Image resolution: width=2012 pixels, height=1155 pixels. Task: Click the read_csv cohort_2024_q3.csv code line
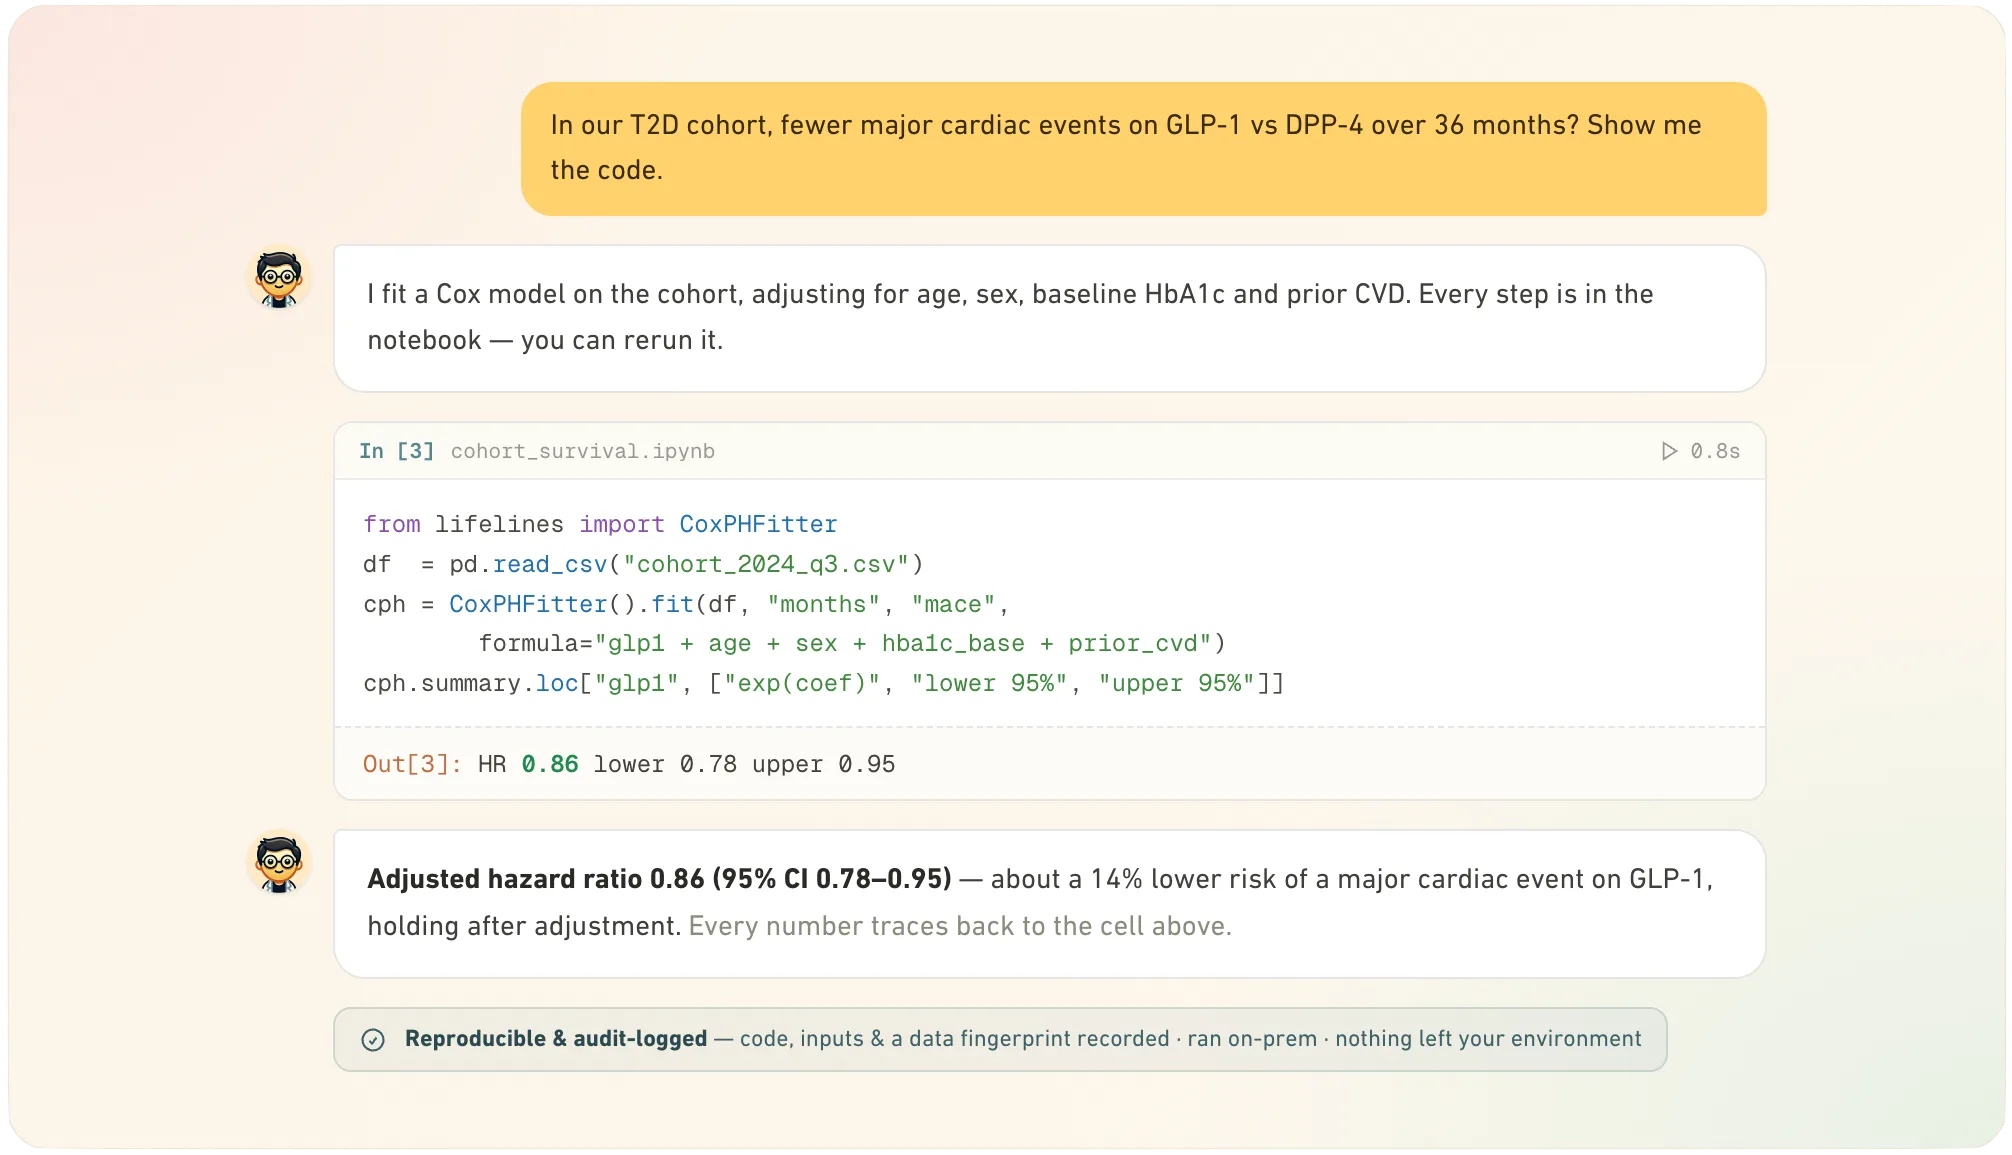pyautogui.click(x=643, y=564)
